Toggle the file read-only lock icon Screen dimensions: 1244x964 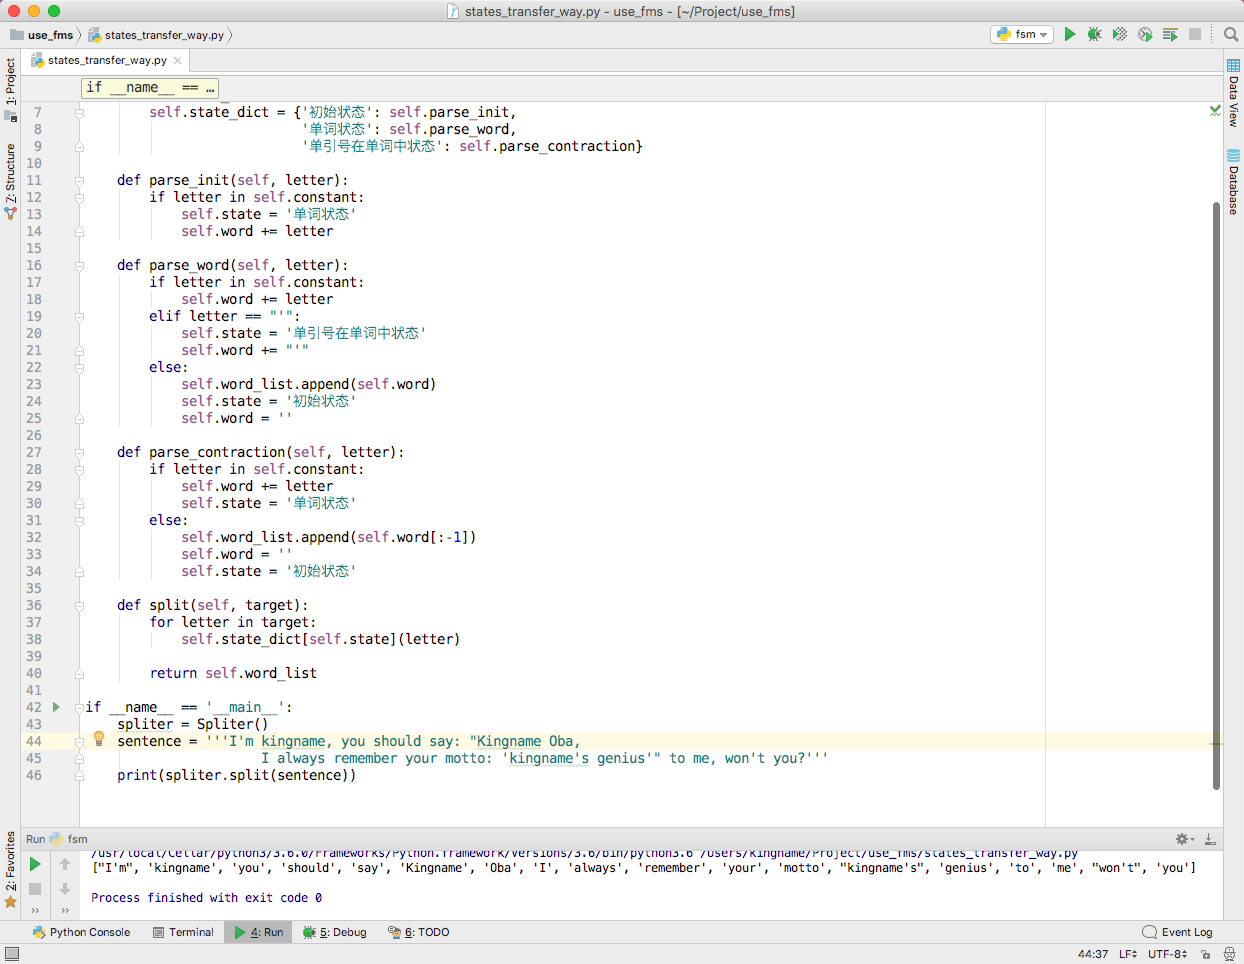click(1205, 954)
